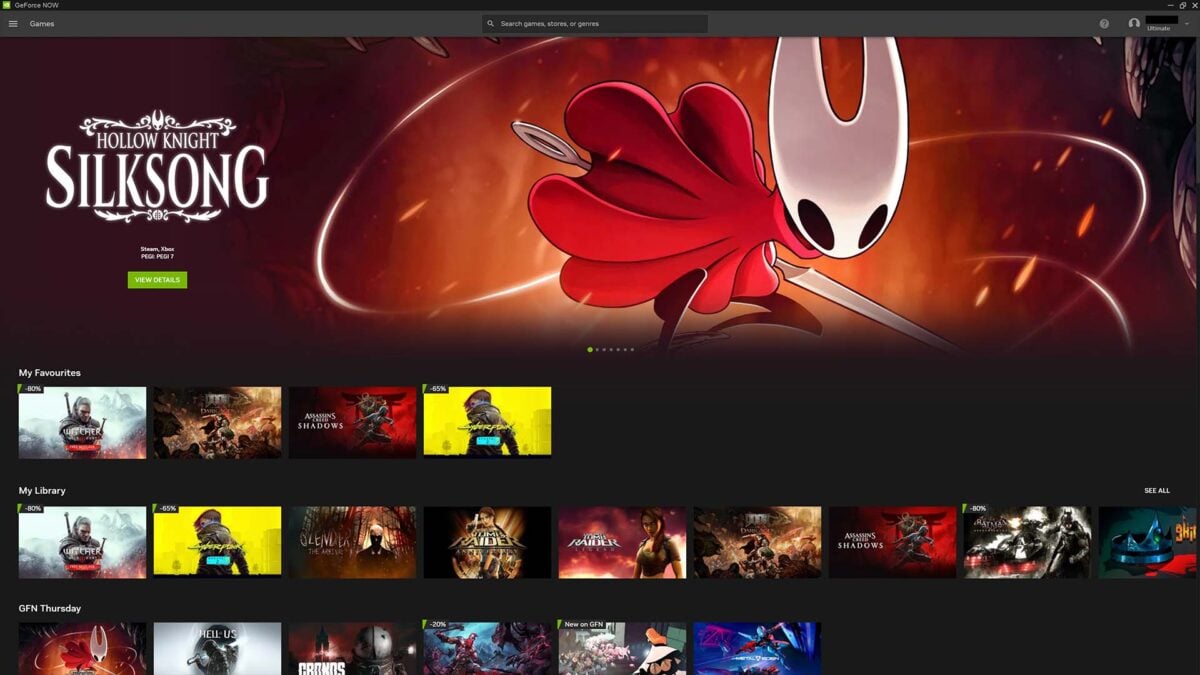Open Batman Arkham Knight in My Library

(x=1027, y=542)
